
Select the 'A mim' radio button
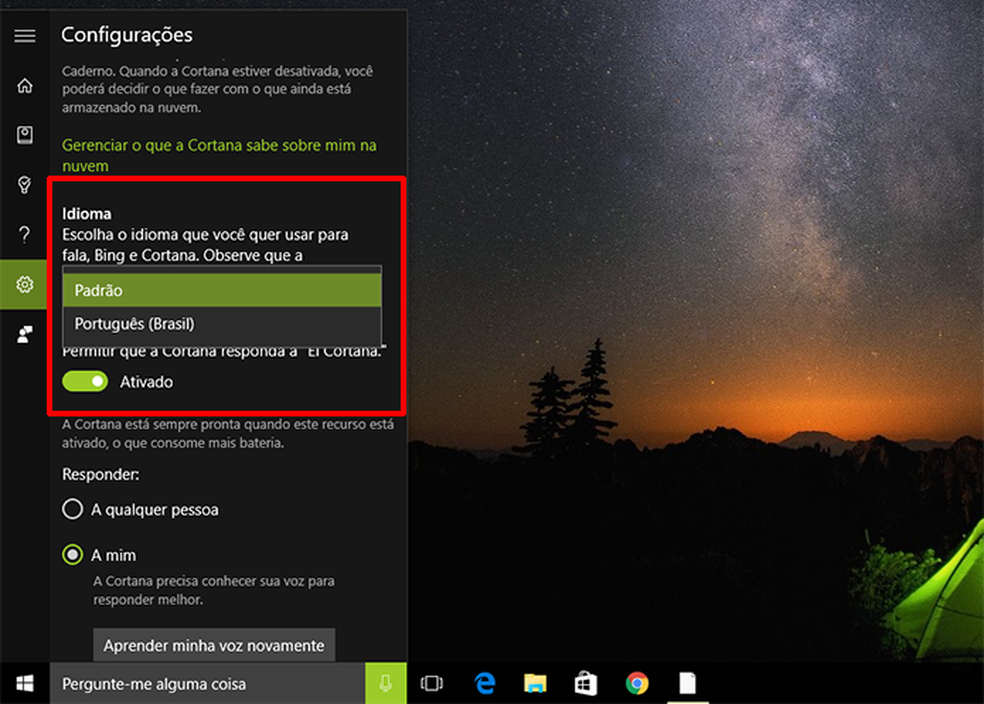[x=72, y=555]
